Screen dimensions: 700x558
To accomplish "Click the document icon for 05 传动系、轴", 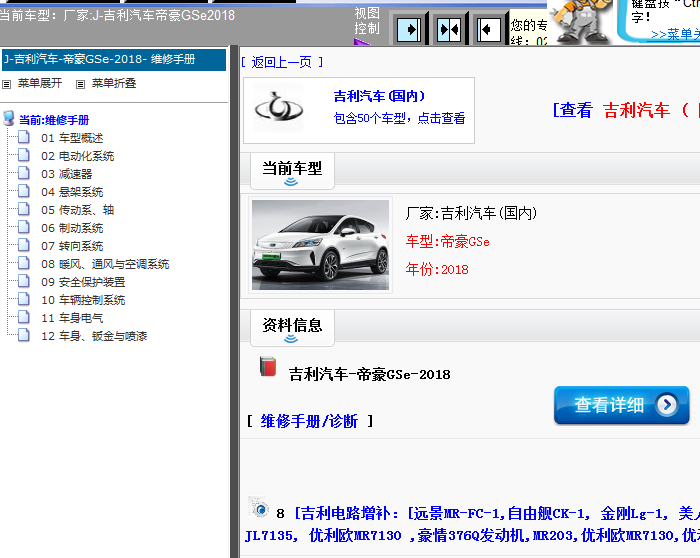I will 24,209.
